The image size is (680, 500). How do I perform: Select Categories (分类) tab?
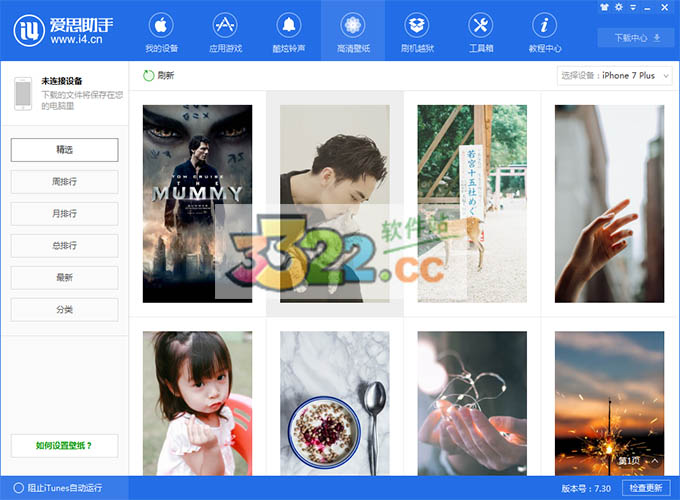pyautogui.click(x=65, y=310)
